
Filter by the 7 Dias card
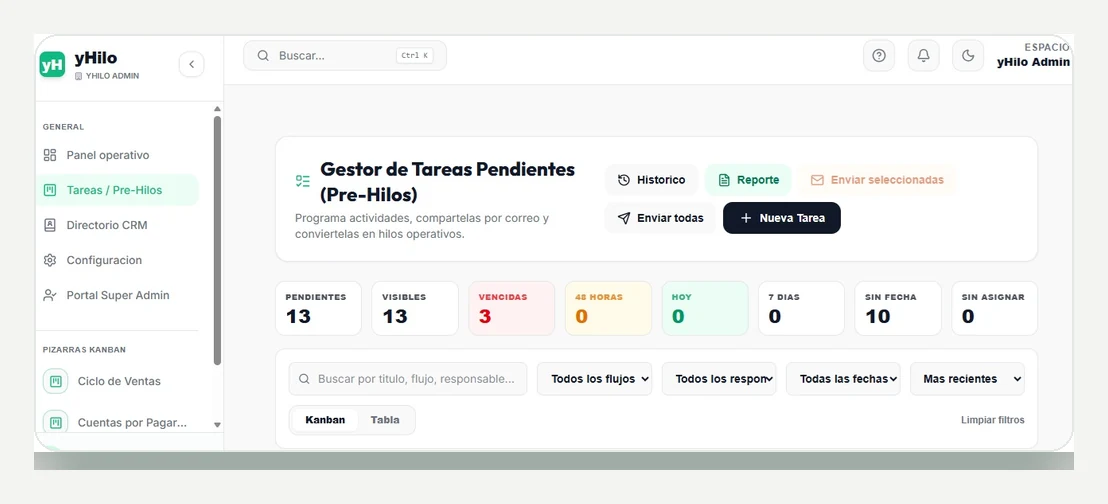(801, 308)
